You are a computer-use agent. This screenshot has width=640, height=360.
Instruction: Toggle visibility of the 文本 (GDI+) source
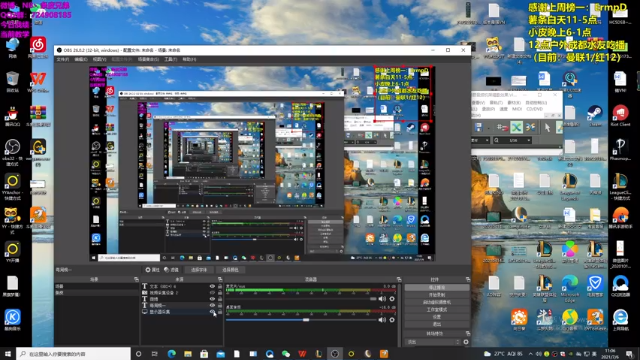pyautogui.click(x=212, y=286)
